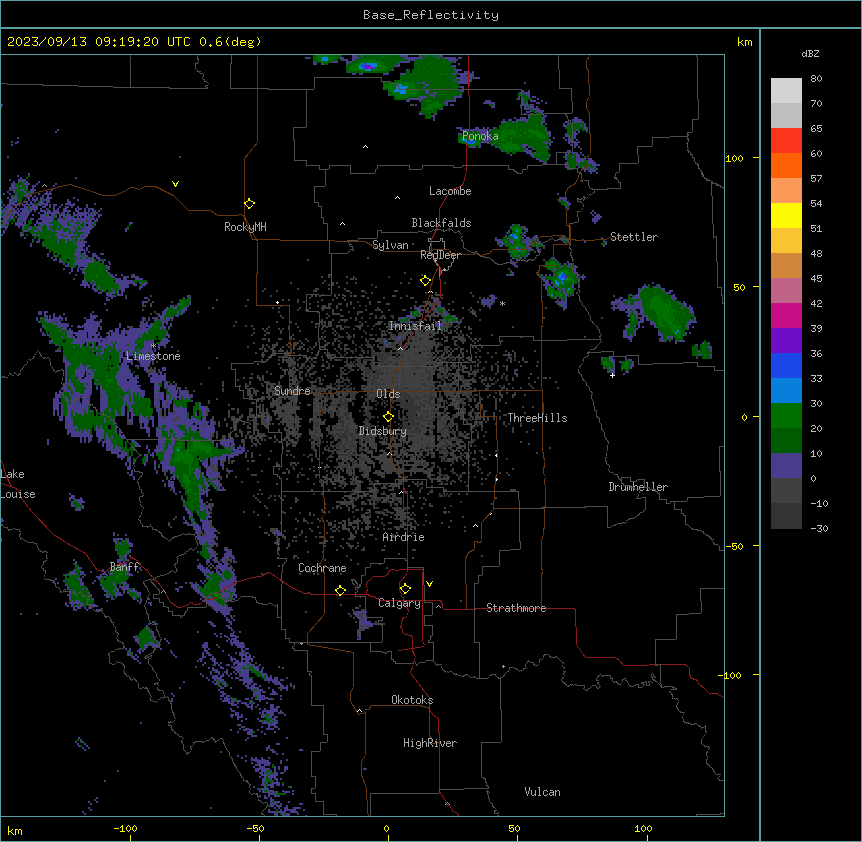
Task: Click the Calgary city label
Action: pyautogui.click(x=399, y=603)
